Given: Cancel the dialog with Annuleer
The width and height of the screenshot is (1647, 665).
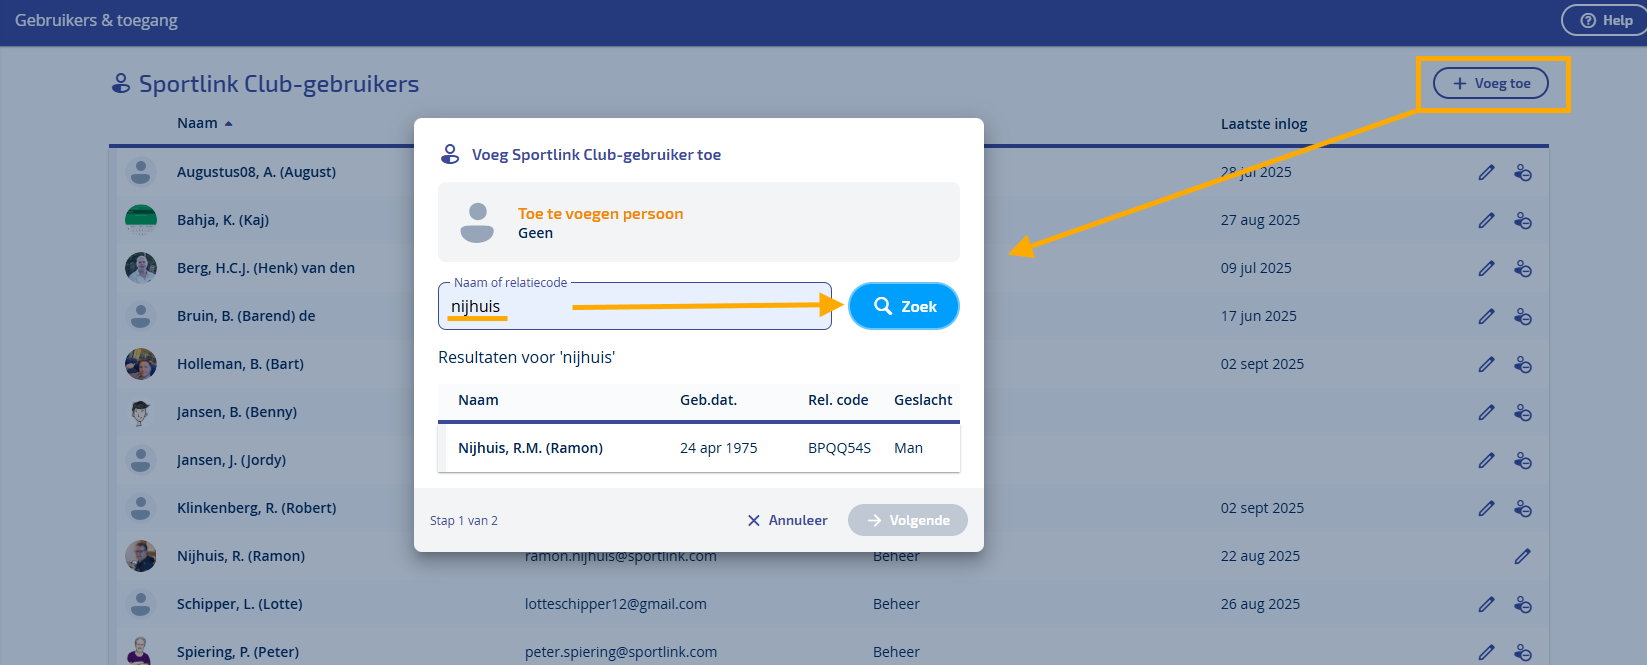Looking at the screenshot, I should [x=787, y=520].
